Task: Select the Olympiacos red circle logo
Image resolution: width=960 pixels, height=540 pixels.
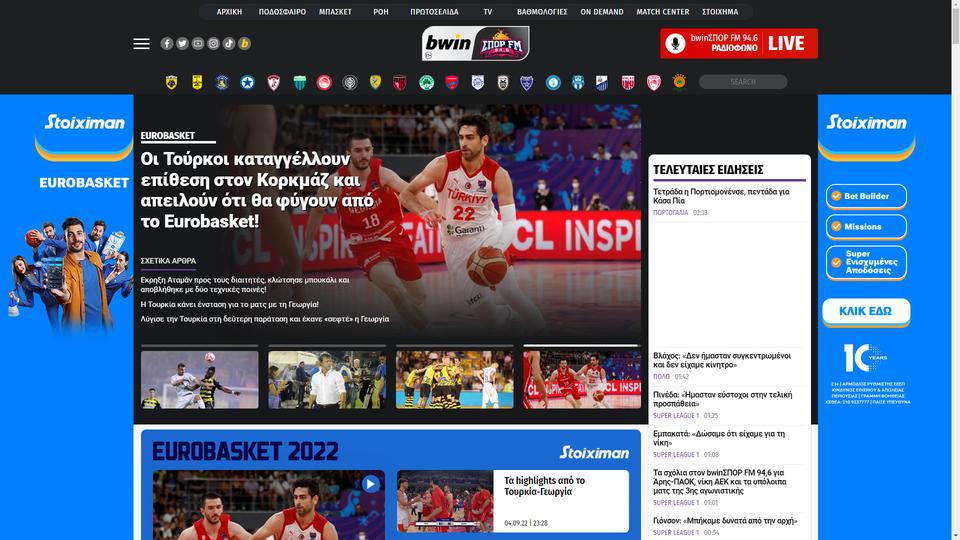Action: [324, 82]
